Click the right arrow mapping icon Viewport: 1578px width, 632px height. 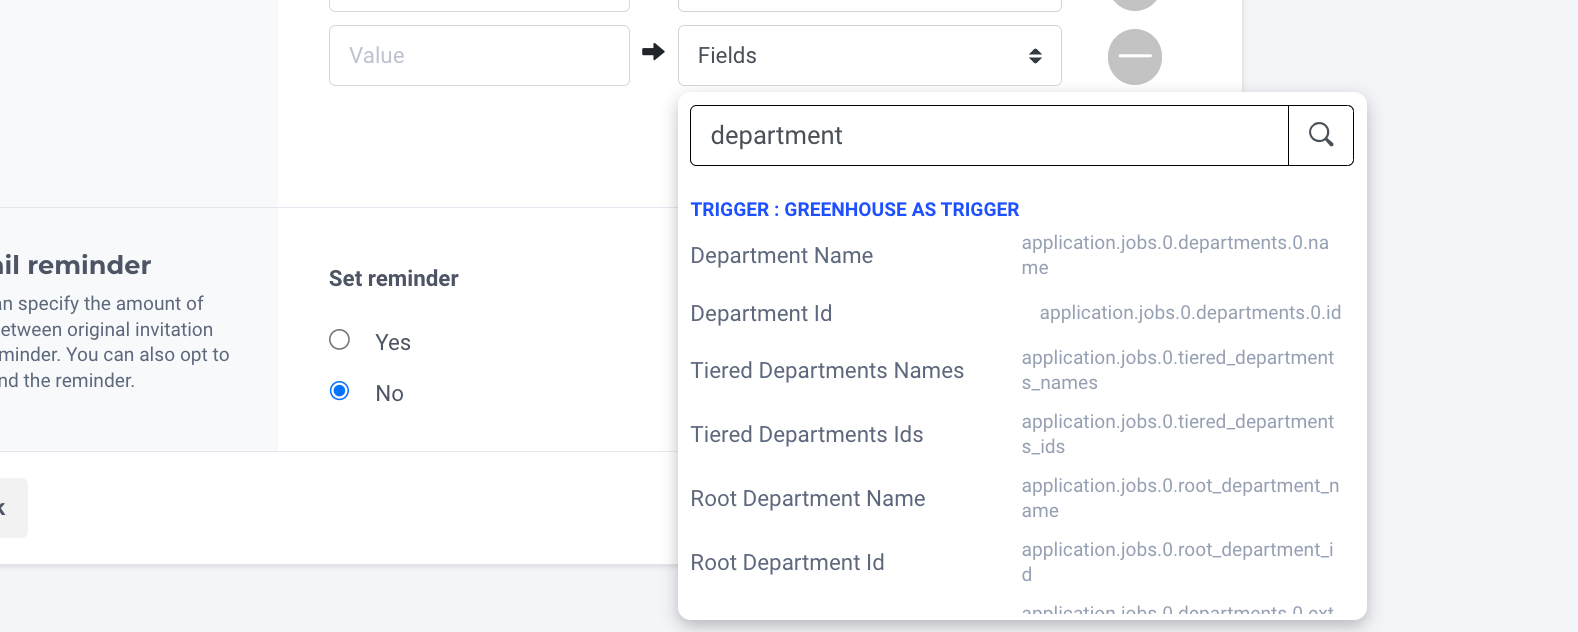[653, 52]
